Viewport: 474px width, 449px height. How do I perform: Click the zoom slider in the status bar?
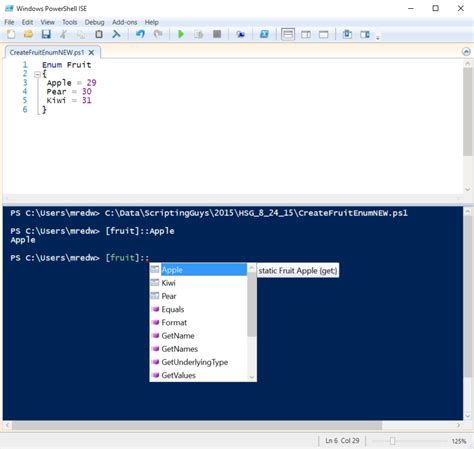click(392, 441)
